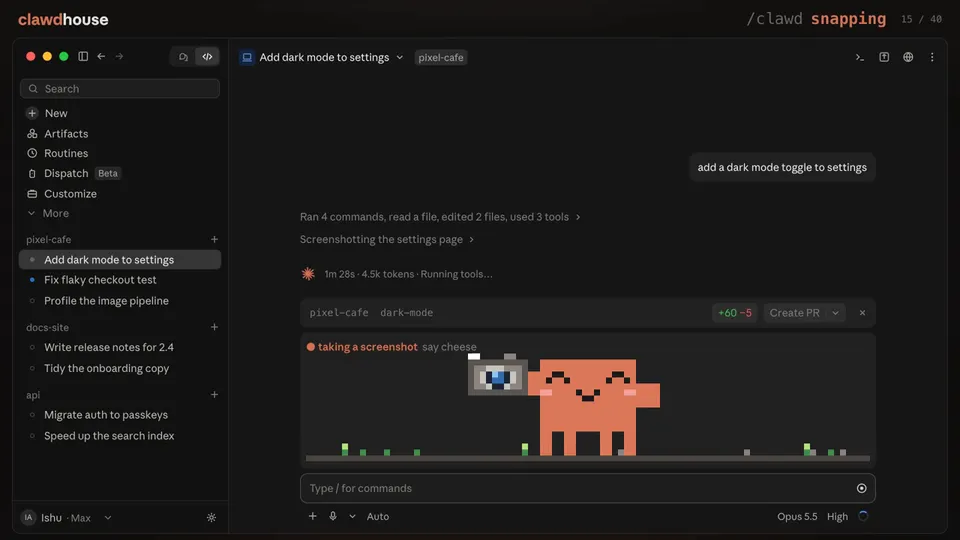This screenshot has height=540, width=960.
Task: Toggle the theme sun icon
Action: (x=211, y=517)
